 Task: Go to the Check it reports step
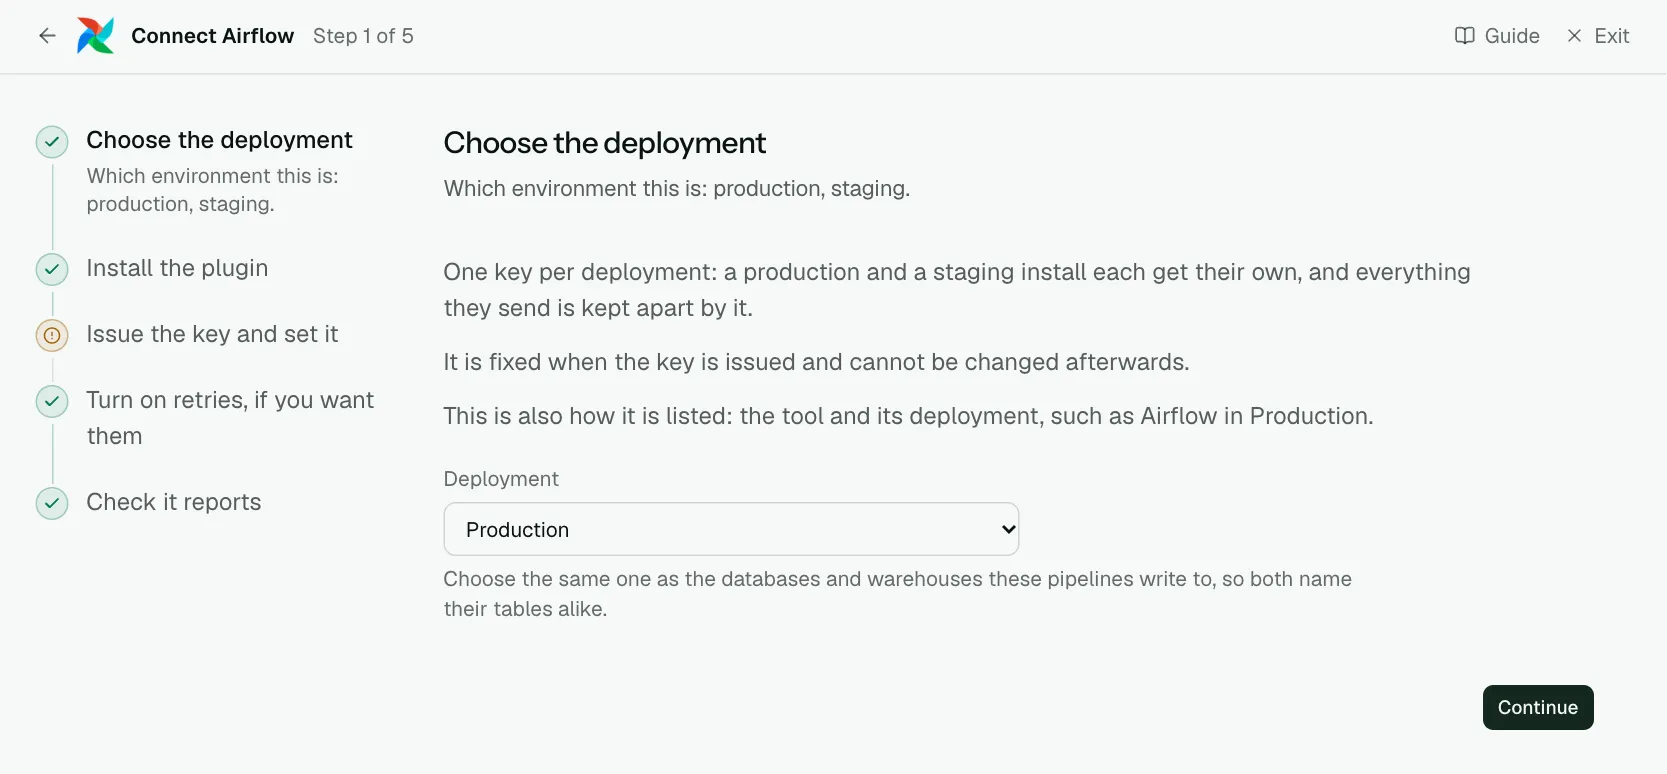click(x=174, y=502)
